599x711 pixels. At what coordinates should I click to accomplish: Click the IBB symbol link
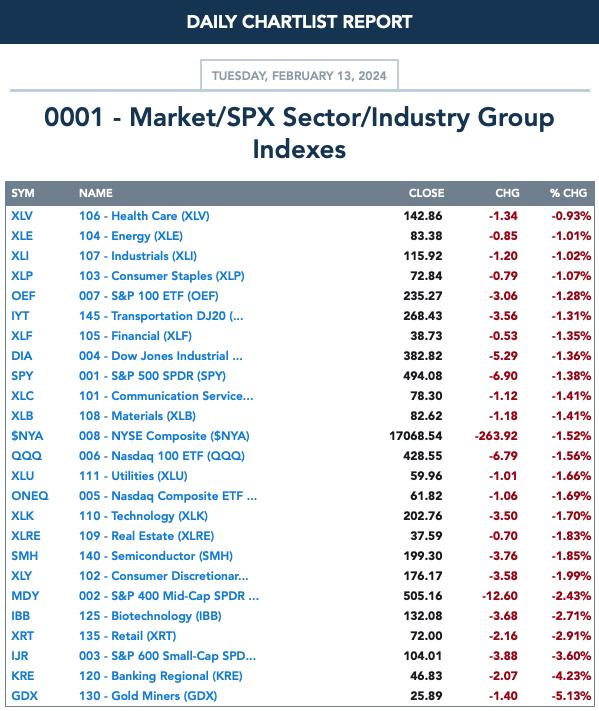pos(20,616)
